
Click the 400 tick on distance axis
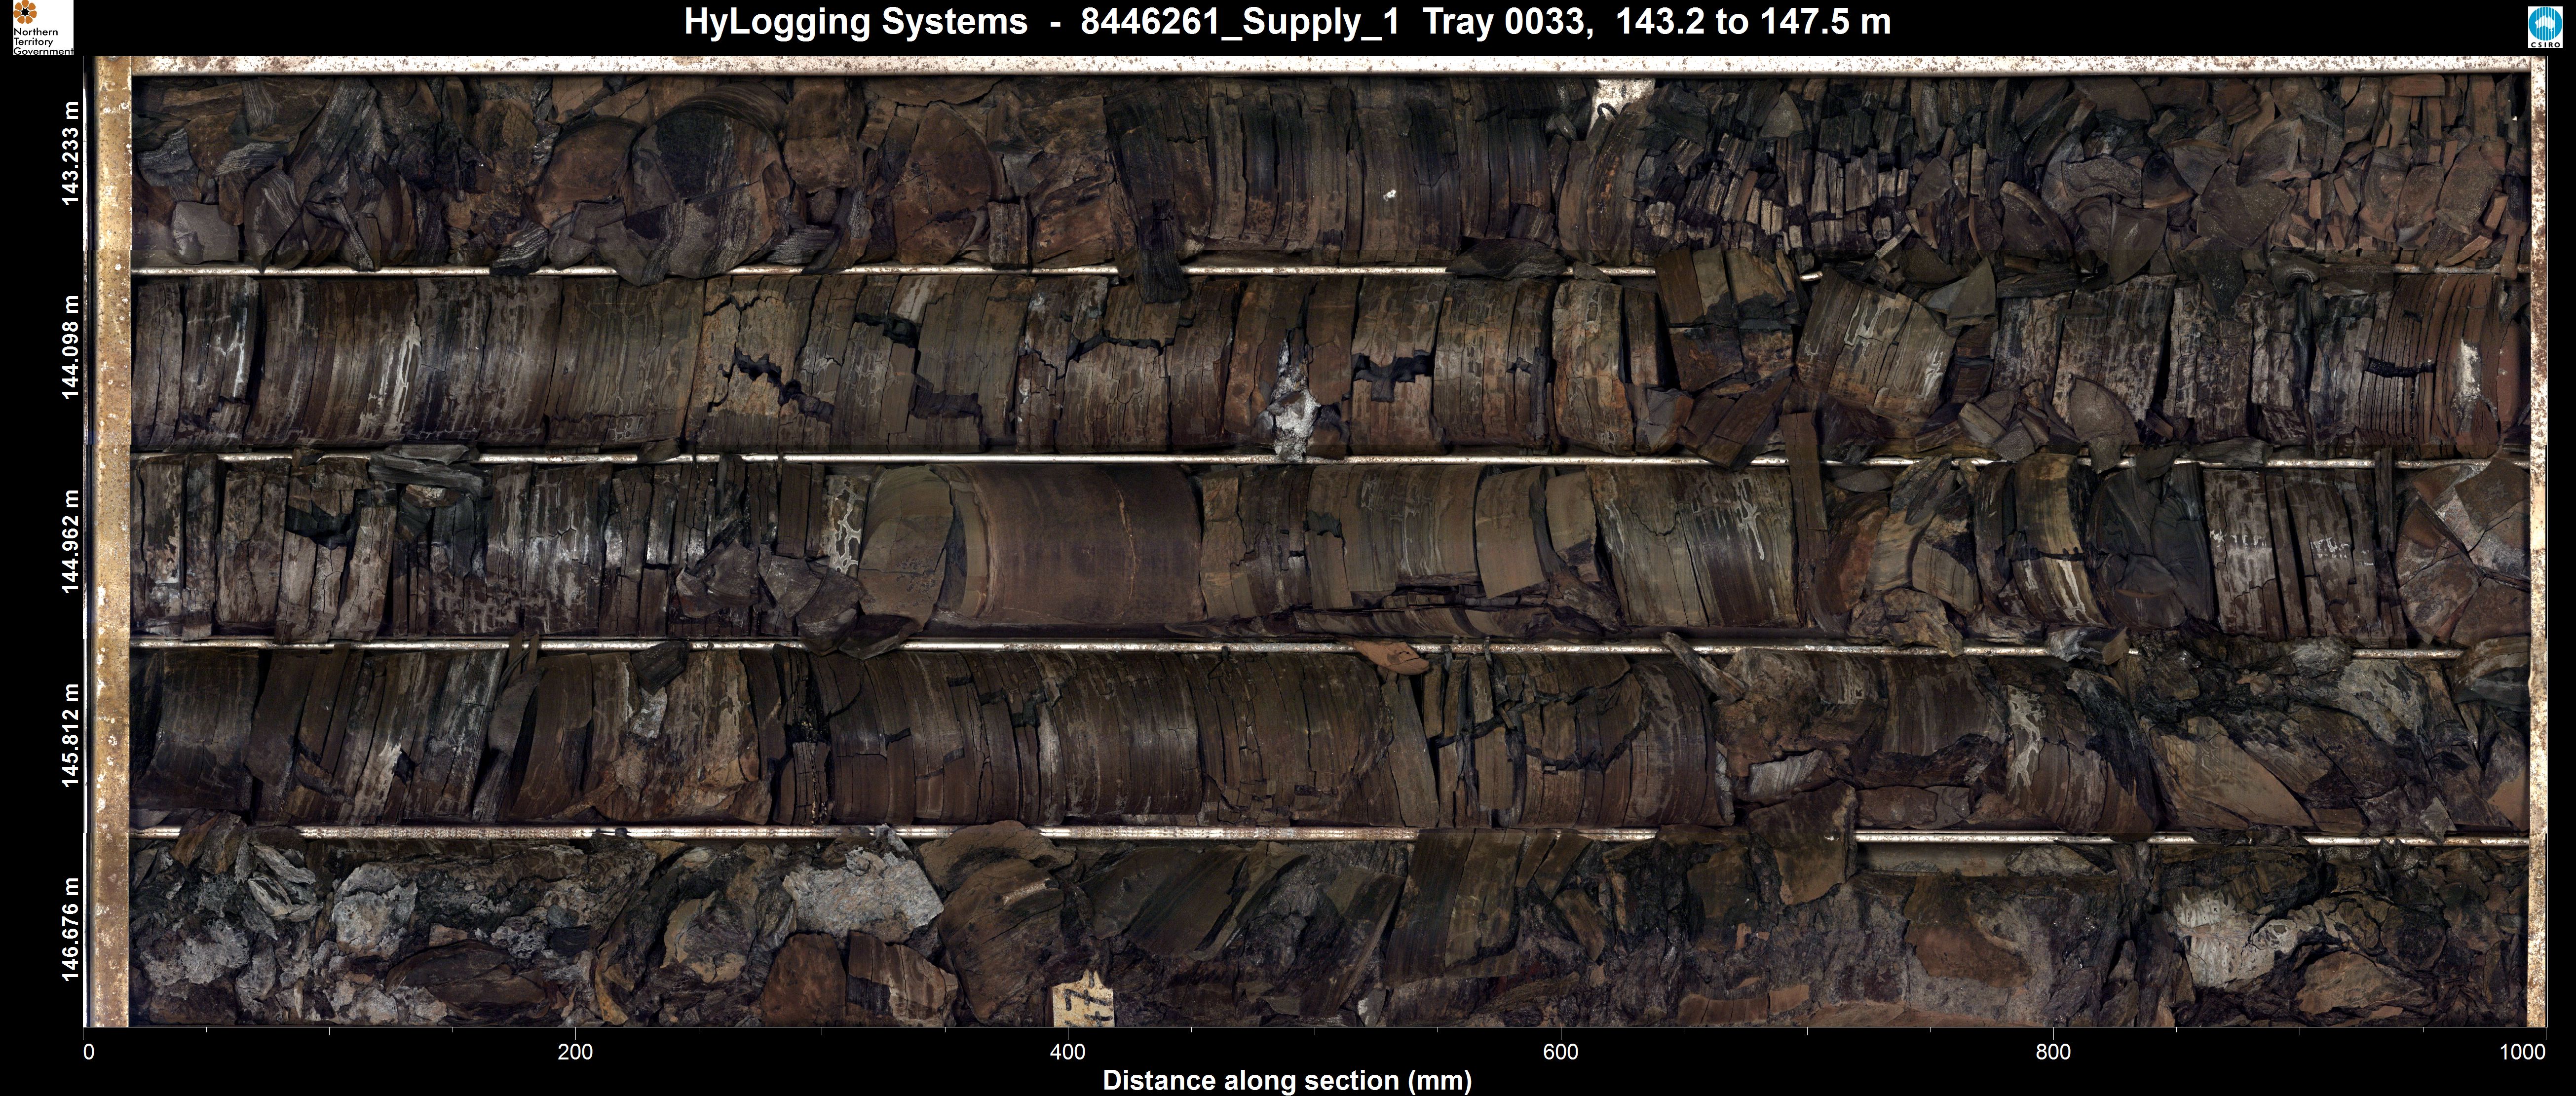1068,1051
